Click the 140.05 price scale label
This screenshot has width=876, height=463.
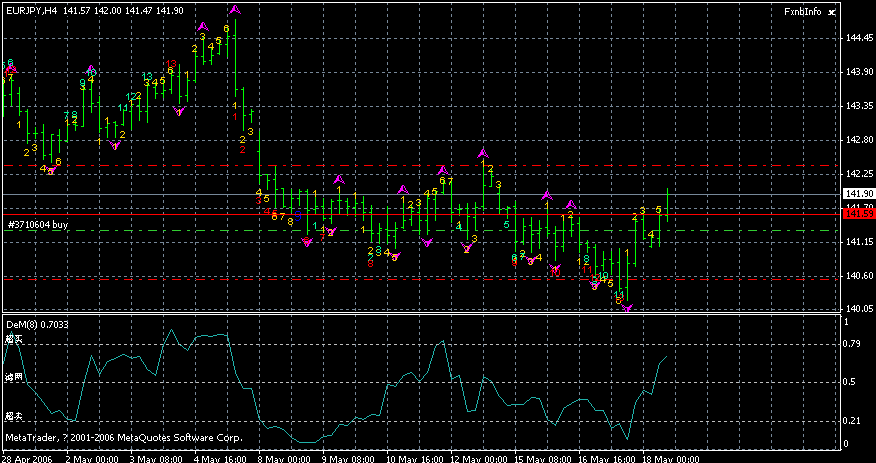coord(859,309)
